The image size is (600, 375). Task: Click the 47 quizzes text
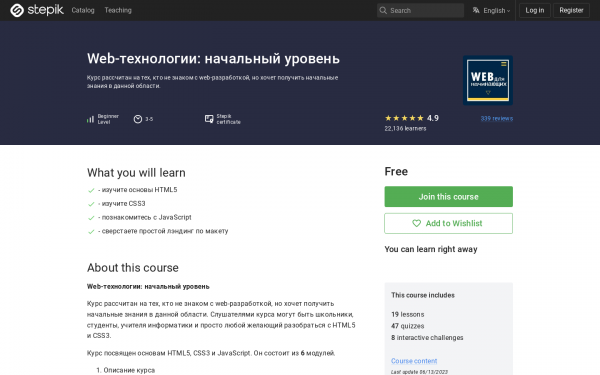coord(408,326)
